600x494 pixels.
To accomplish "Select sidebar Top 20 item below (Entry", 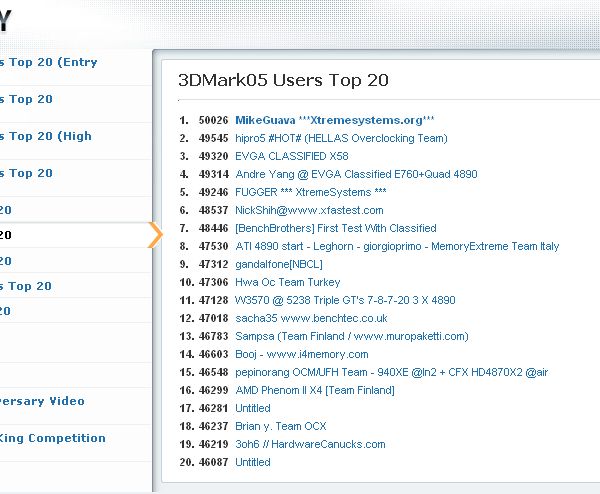I will pyautogui.click(x=26, y=99).
